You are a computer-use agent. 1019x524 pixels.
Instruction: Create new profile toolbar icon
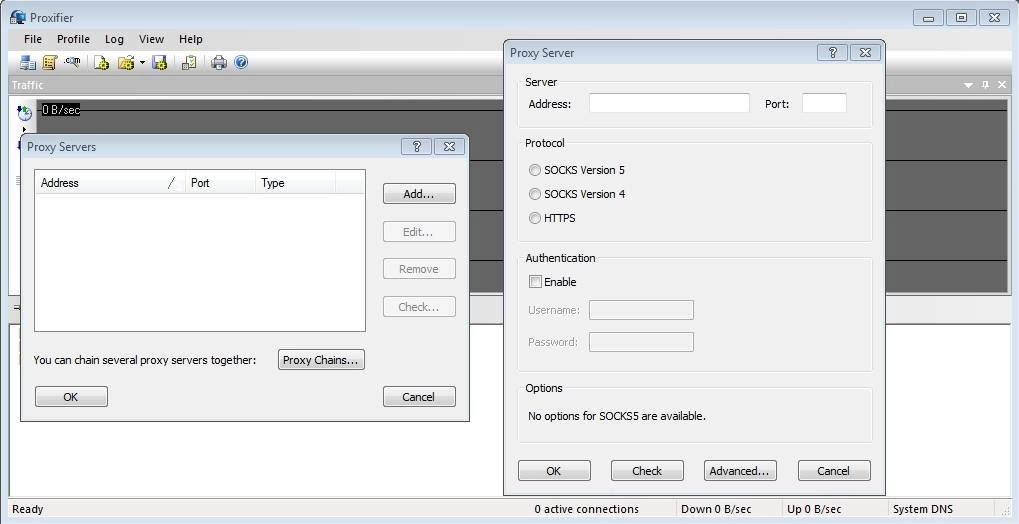[x=101, y=62]
